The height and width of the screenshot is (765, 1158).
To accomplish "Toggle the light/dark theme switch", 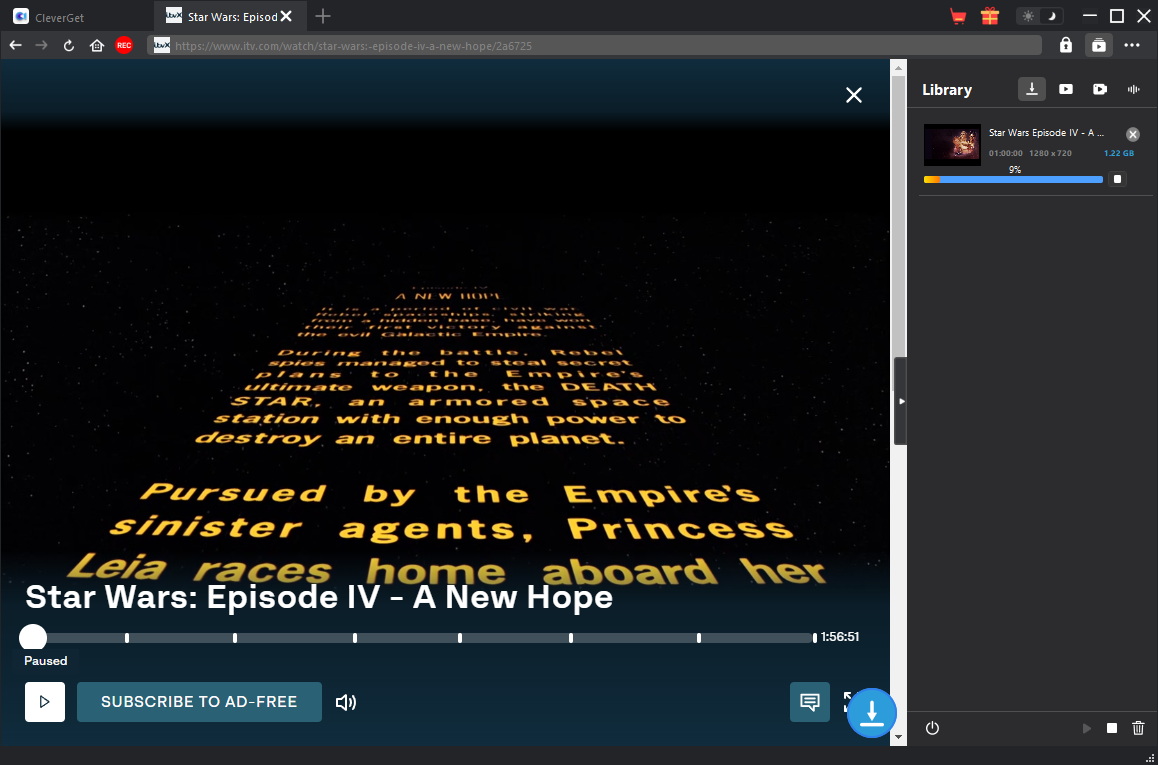I will click(1040, 16).
